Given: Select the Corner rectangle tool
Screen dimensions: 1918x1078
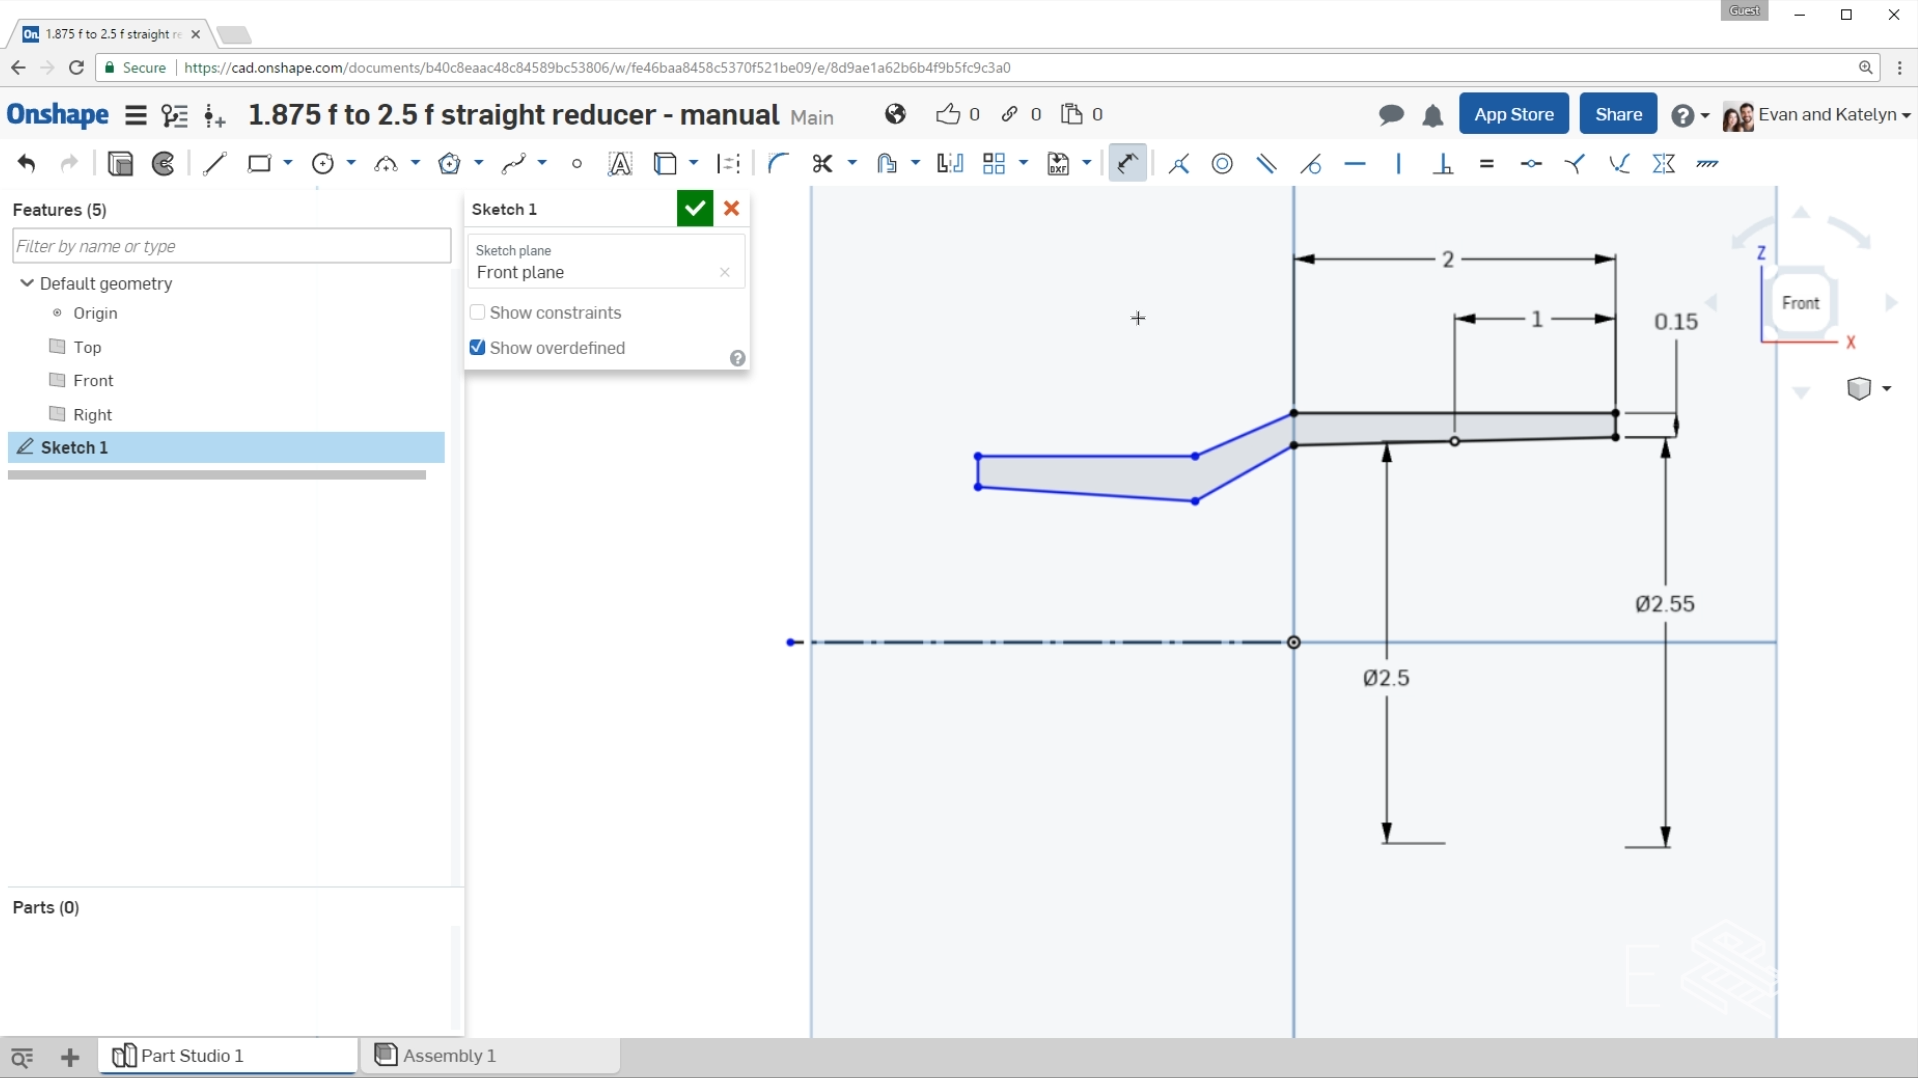Looking at the screenshot, I should [x=259, y=164].
